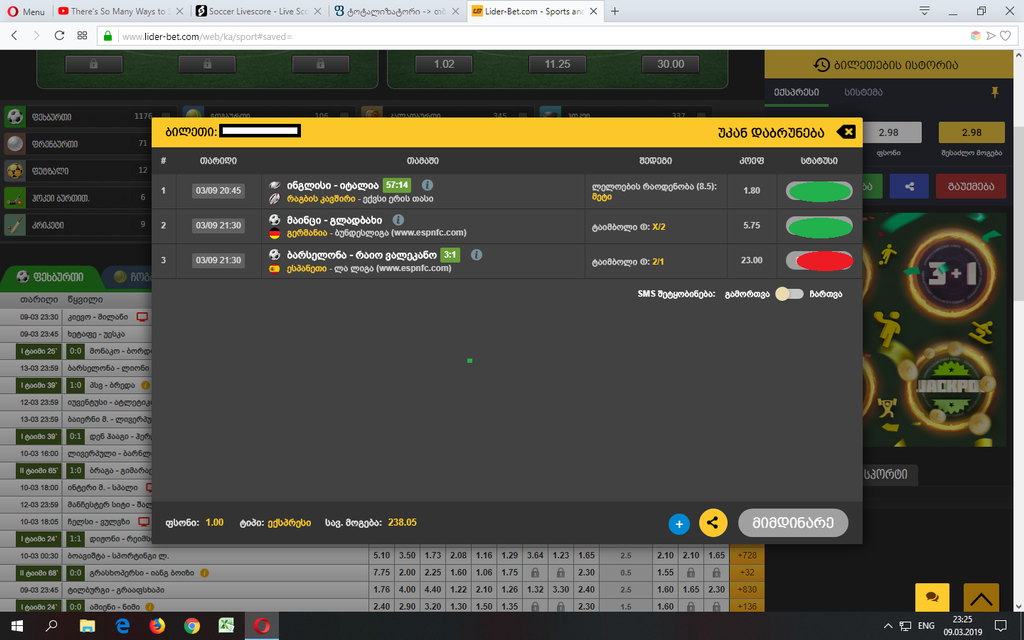Click the scroll-to-top arrow button

coord(981,597)
